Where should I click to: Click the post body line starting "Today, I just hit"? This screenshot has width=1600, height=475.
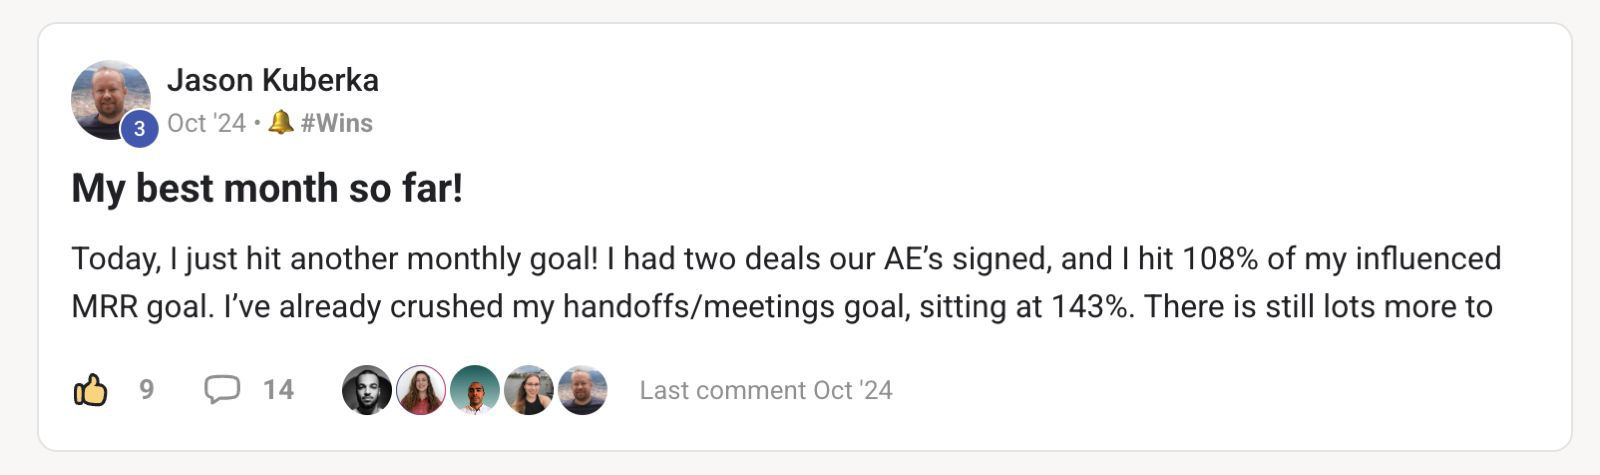pyautogui.click(x=785, y=259)
